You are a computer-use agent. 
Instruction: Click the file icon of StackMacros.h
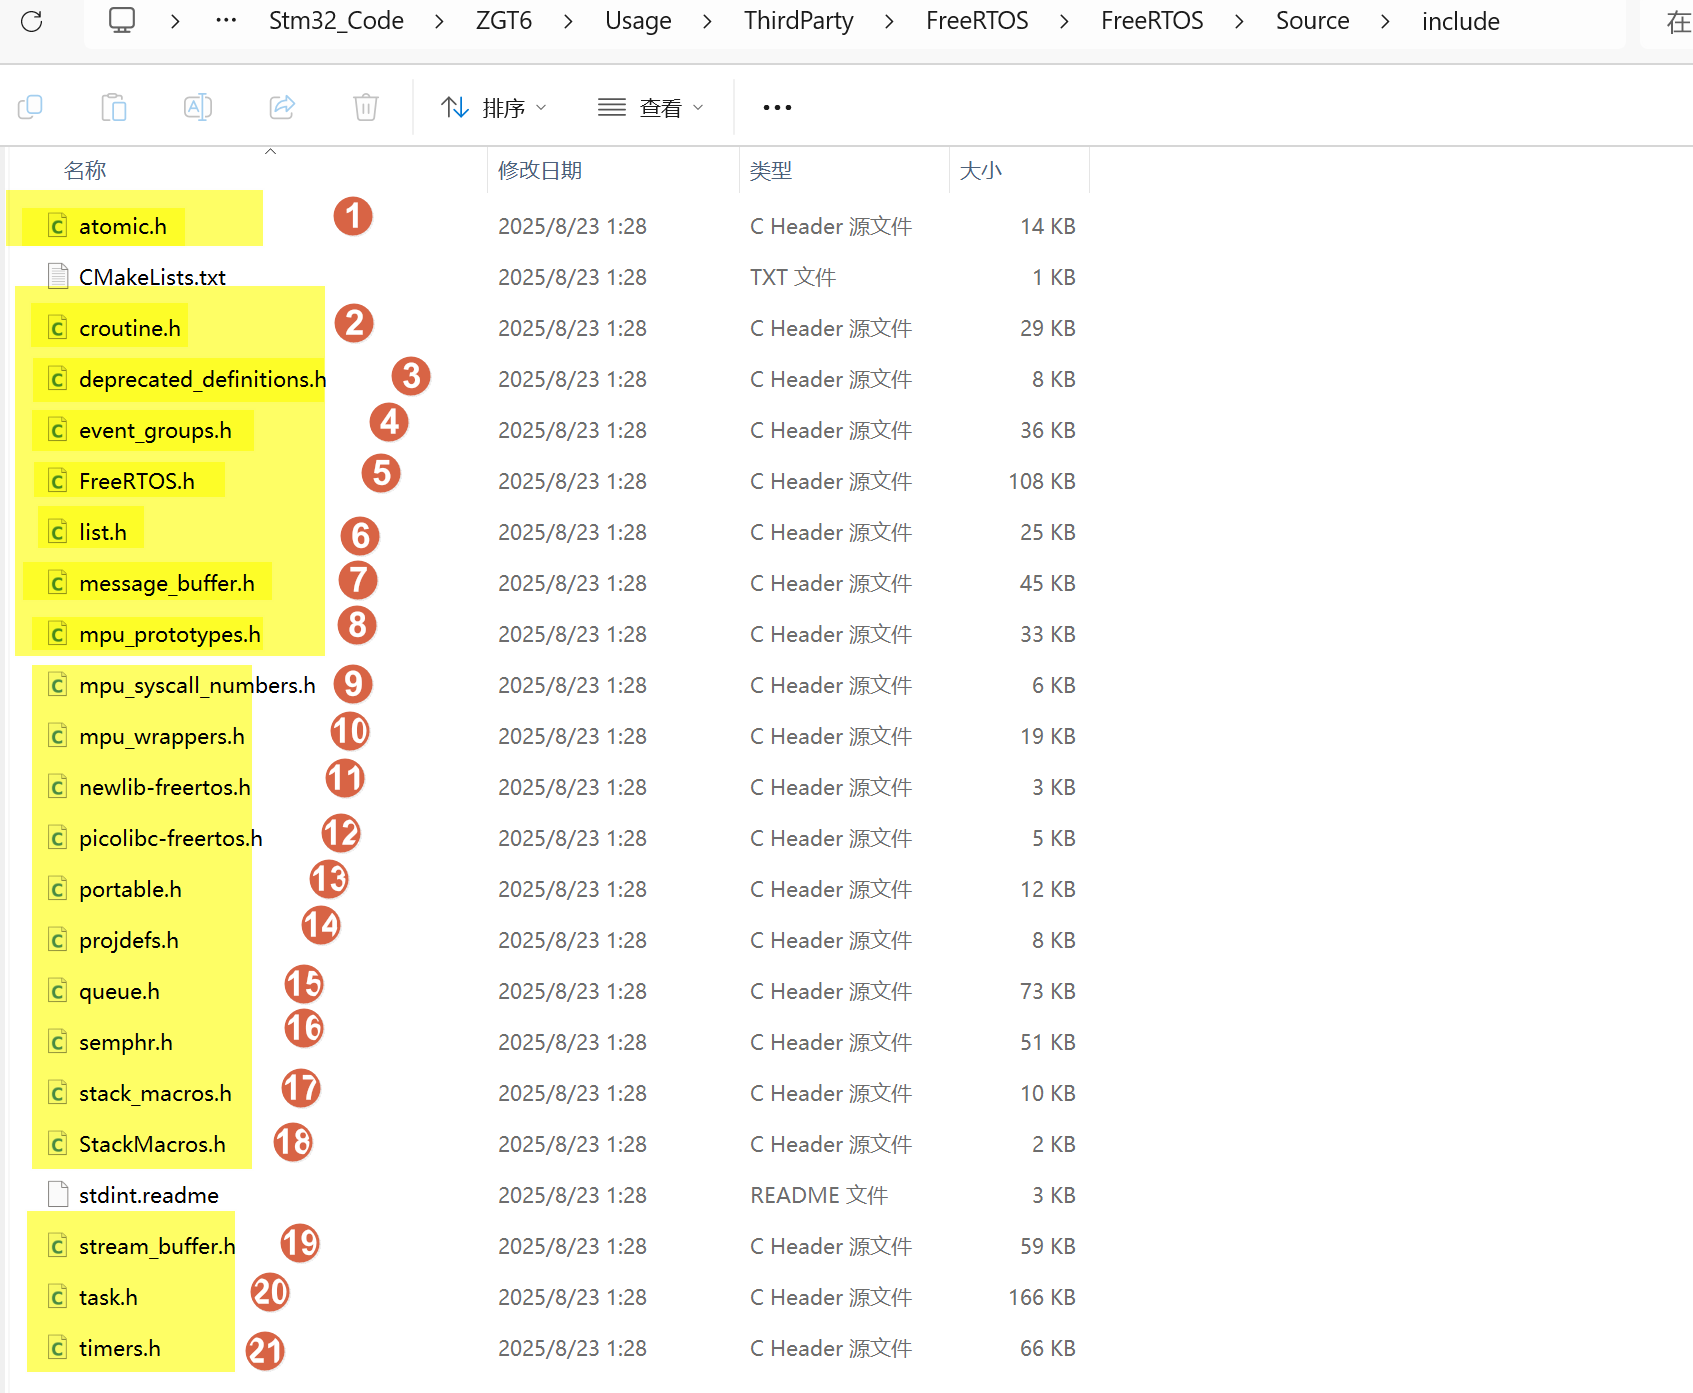coord(58,1144)
